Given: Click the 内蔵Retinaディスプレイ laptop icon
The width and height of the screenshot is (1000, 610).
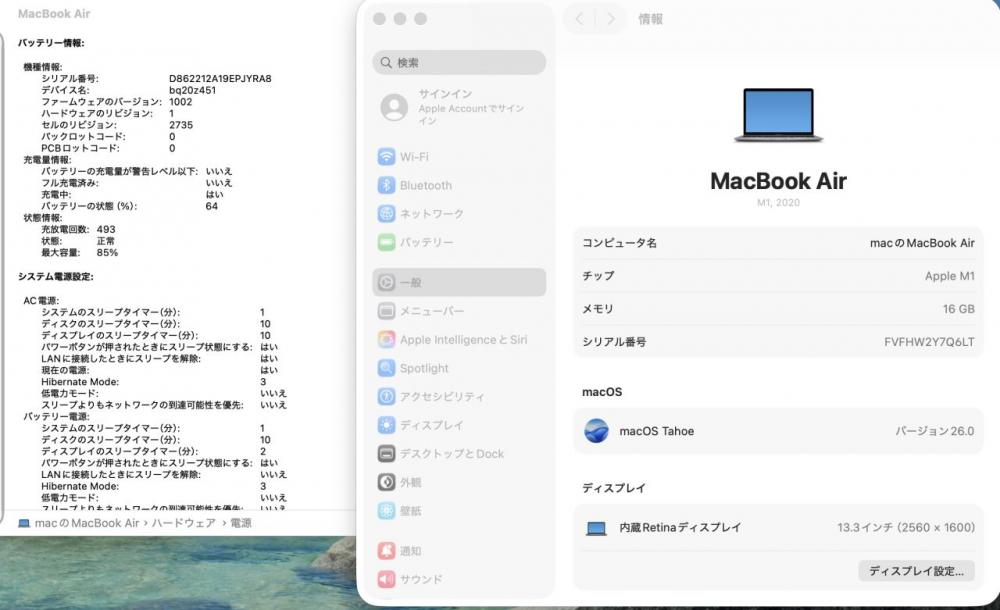Looking at the screenshot, I should (x=596, y=528).
